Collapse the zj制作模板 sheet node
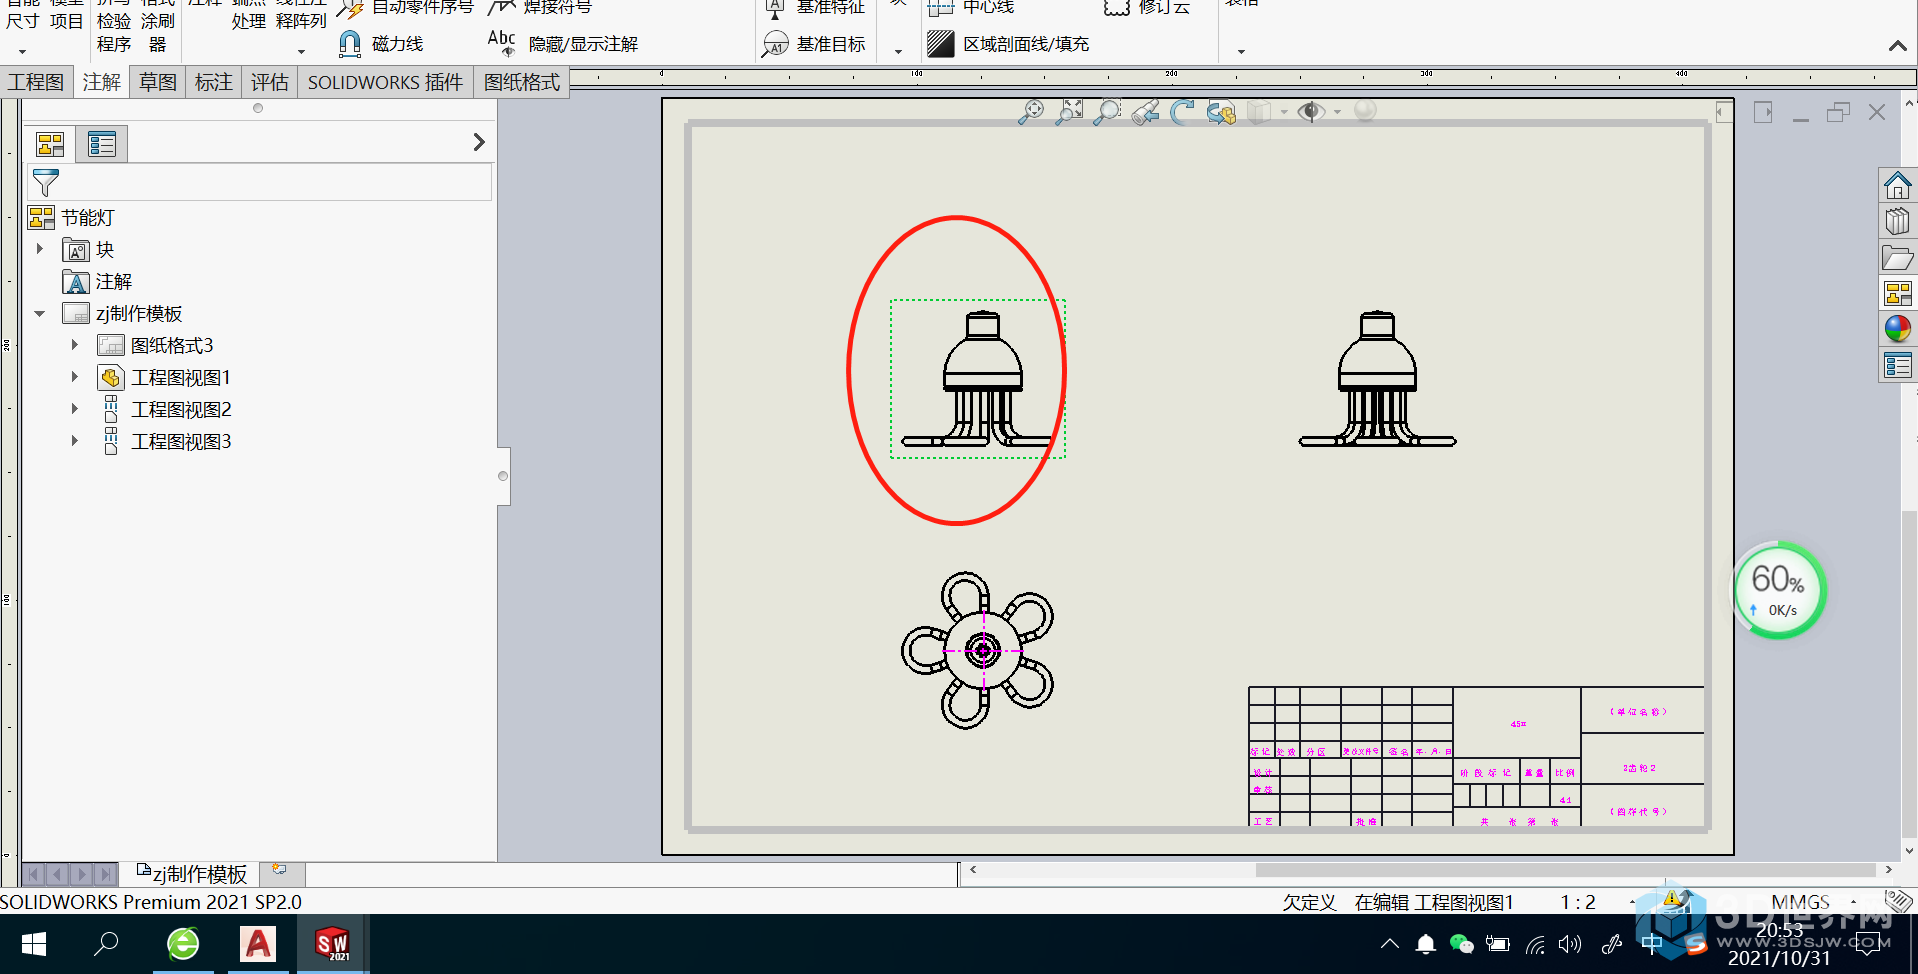1918x974 pixels. coord(40,313)
